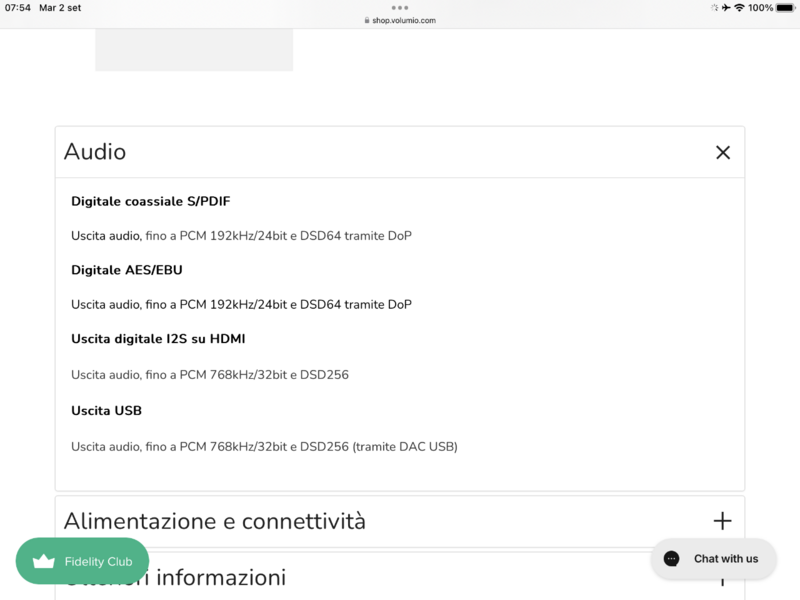800x600 pixels.
Task: Click the Audio section header title
Action: pos(95,152)
